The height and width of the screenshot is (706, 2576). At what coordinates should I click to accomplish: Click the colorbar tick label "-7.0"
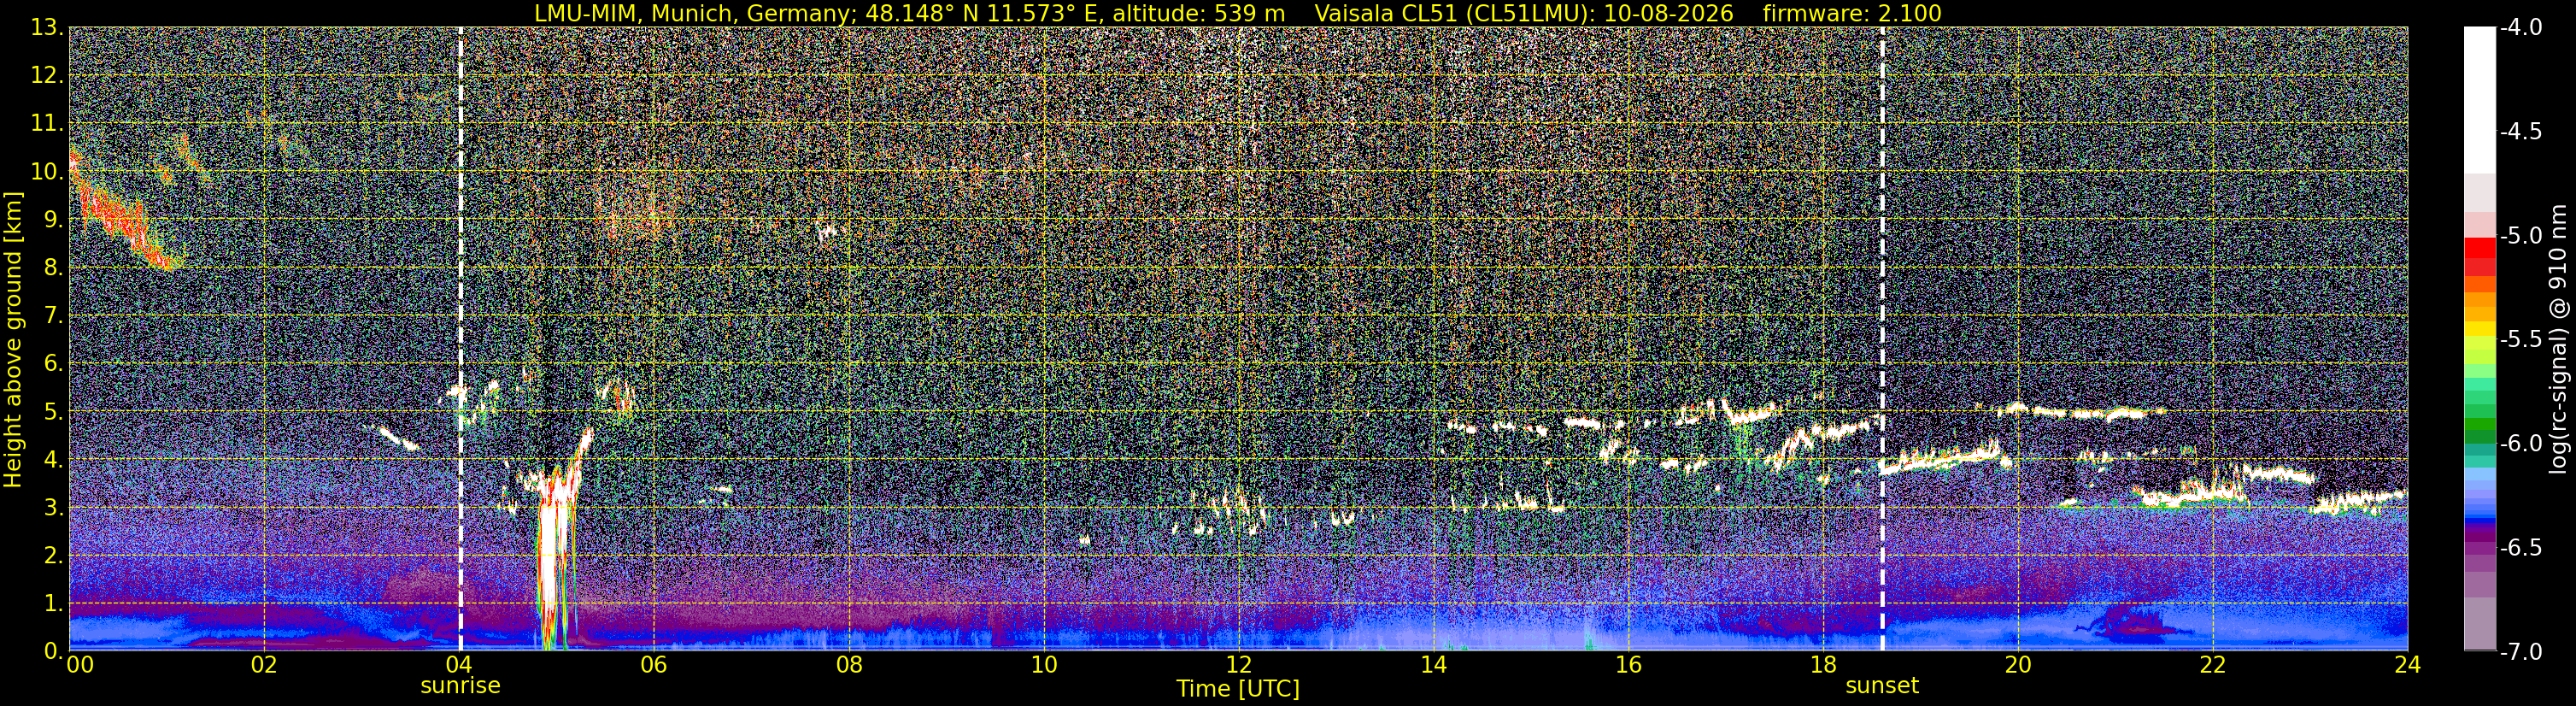[x=2520, y=652]
